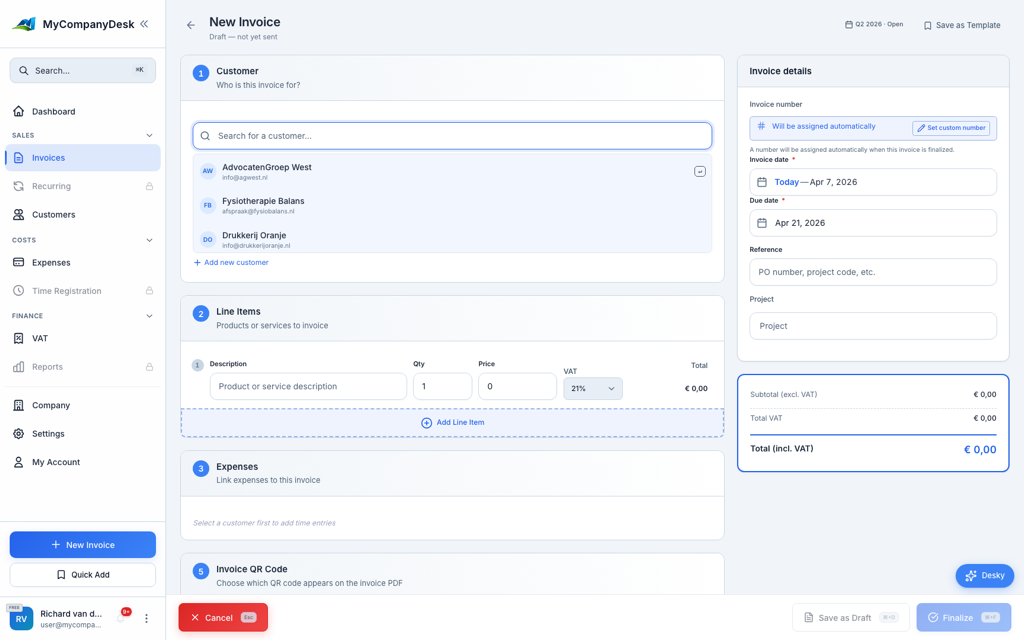The image size is (1024, 640).
Task: Collapse the sidebar with double-chevron control
Action: (146, 23)
